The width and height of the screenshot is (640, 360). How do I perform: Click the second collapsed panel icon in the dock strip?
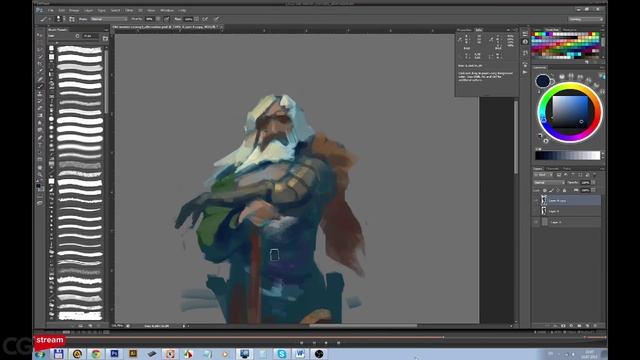[x=525, y=42]
